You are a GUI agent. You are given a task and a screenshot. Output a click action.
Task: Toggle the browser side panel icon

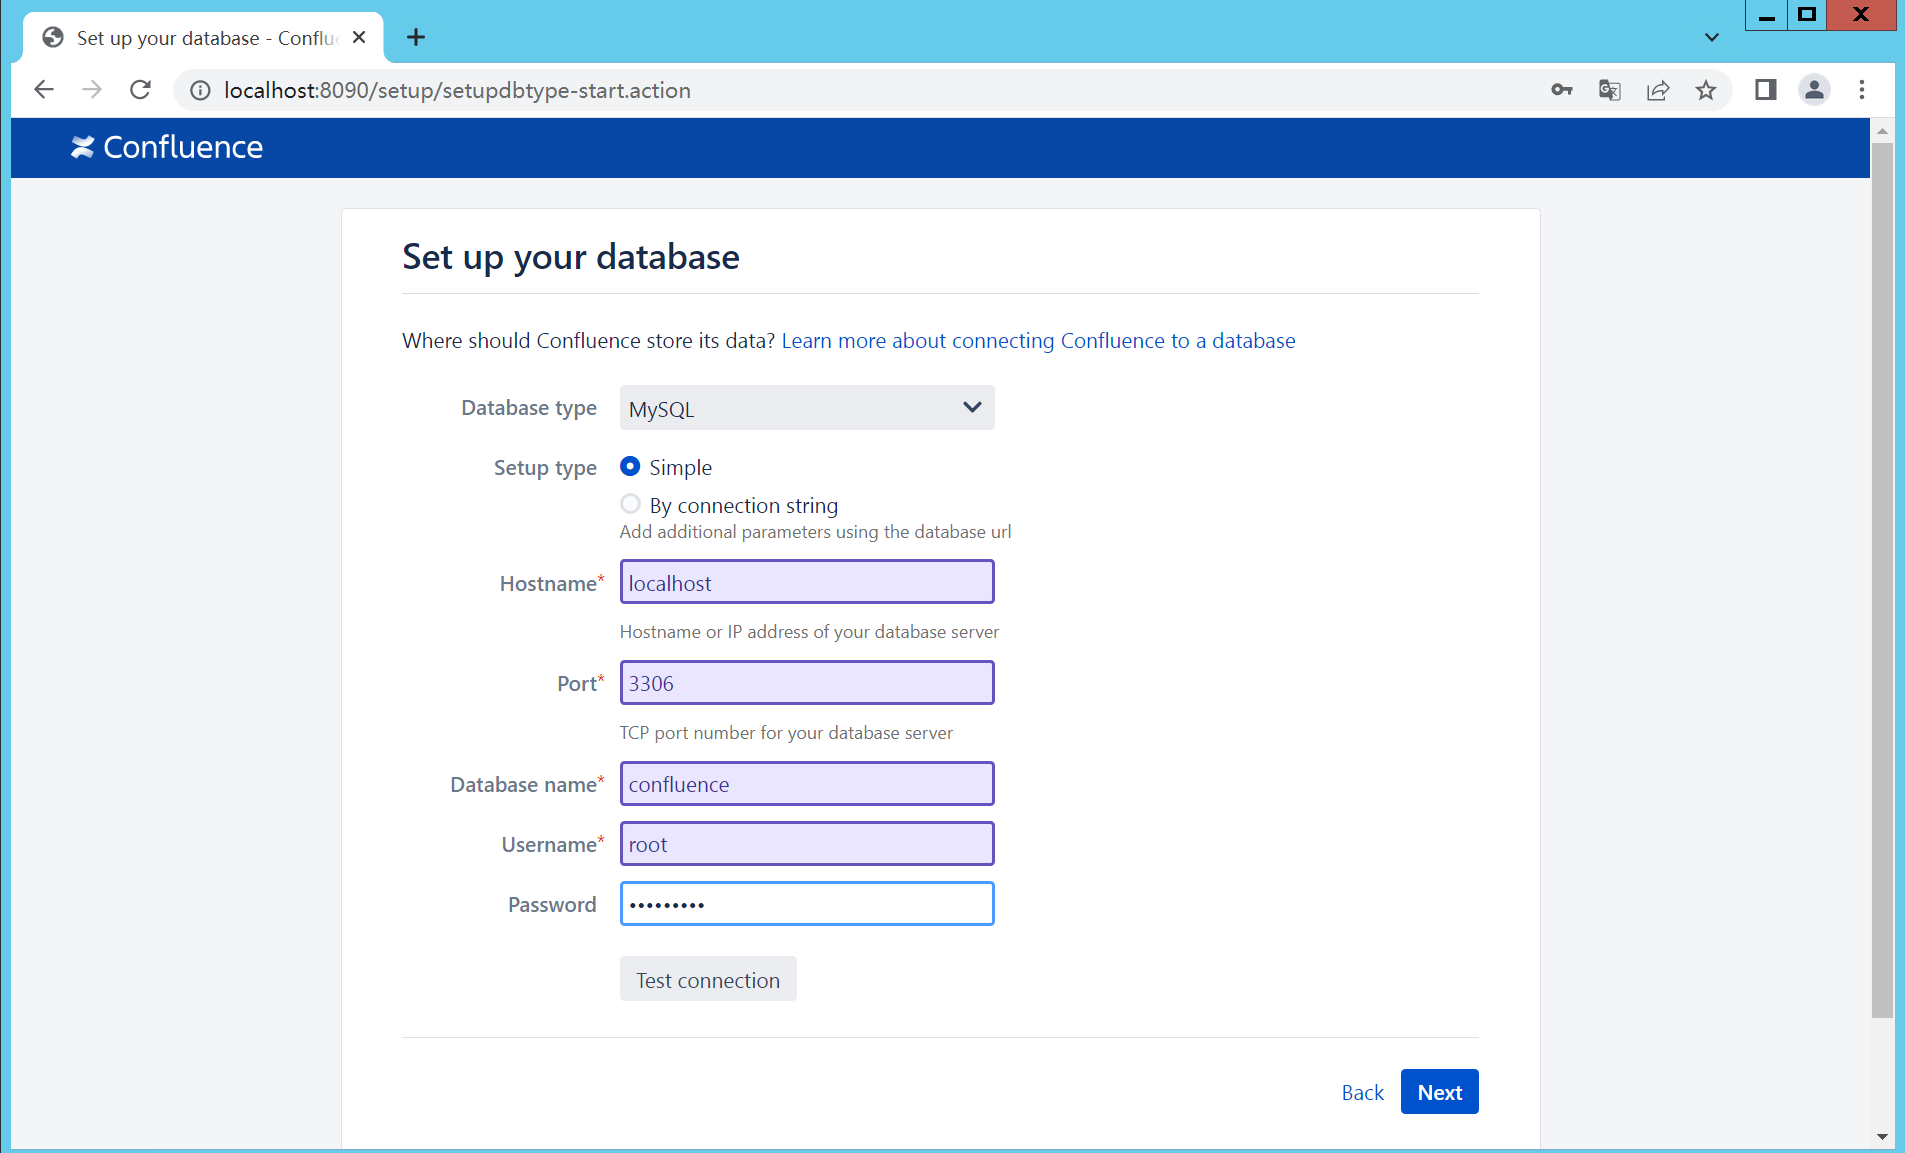1766,90
